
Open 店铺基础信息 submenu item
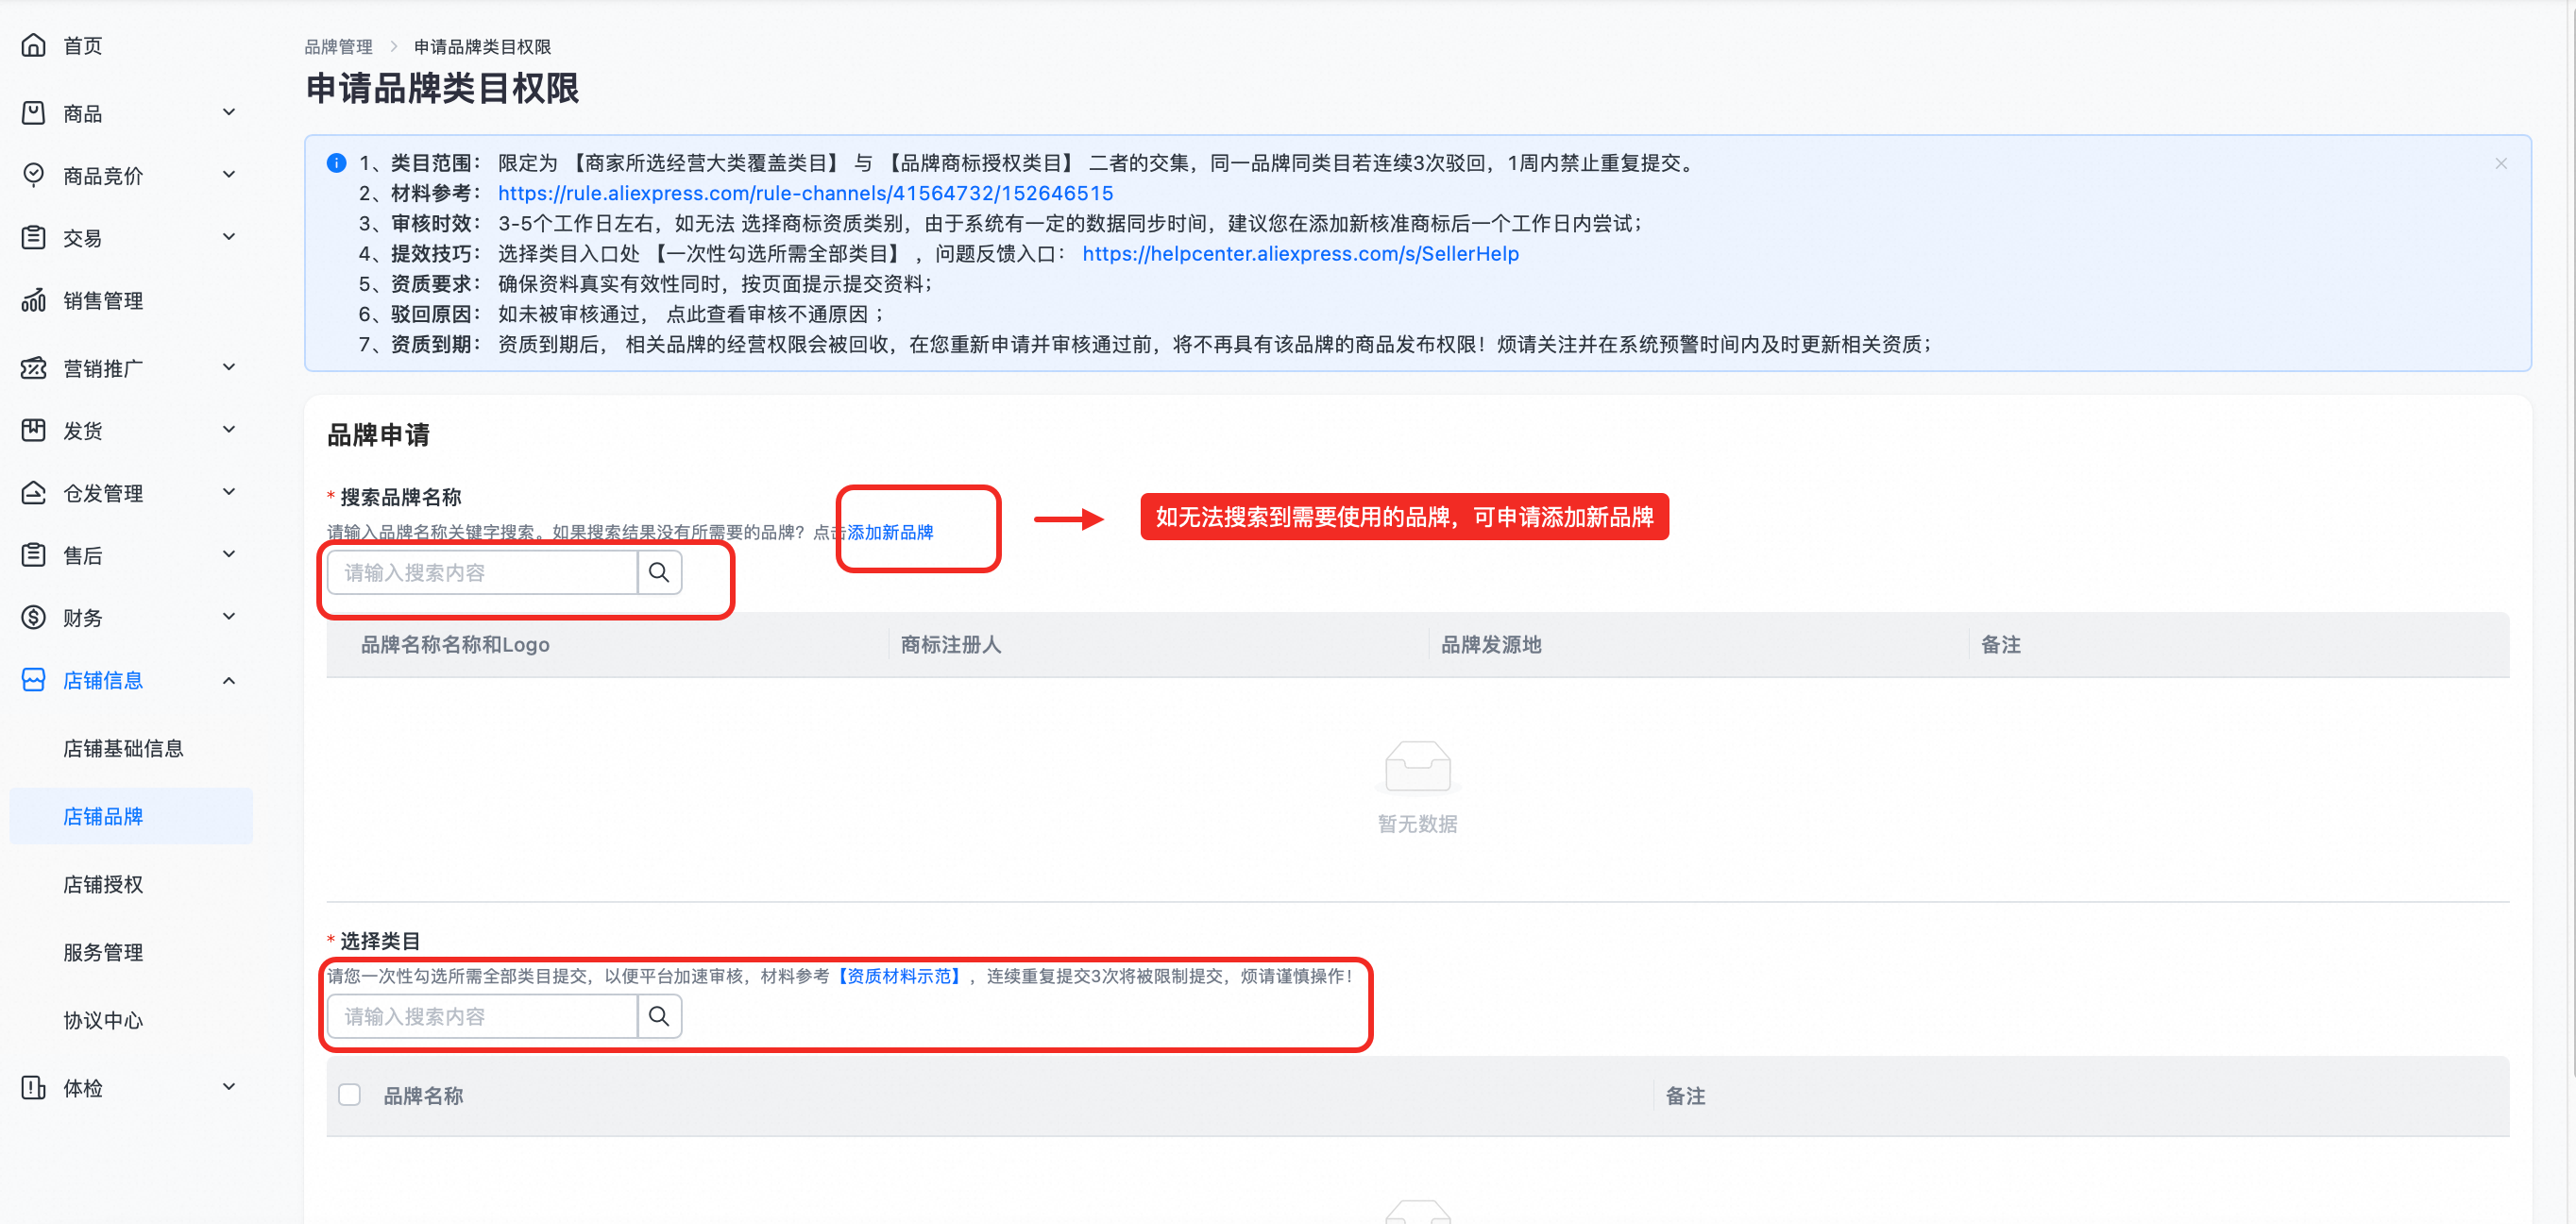[x=123, y=748]
